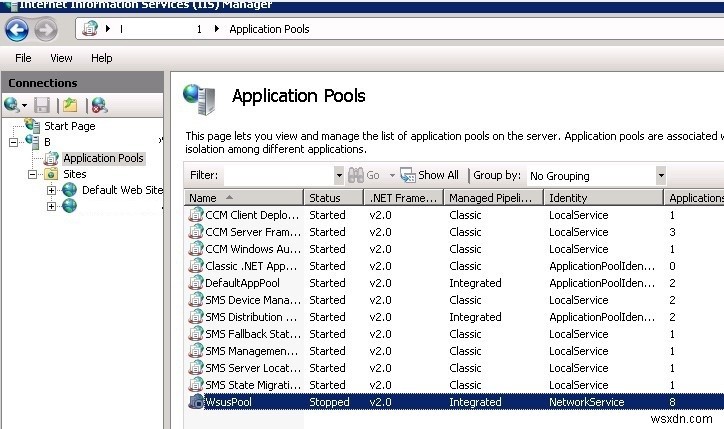Click SMS Distribution's ApplicationPoolIden... identity cell
This screenshot has width=724, height=429.
[602, 317]
